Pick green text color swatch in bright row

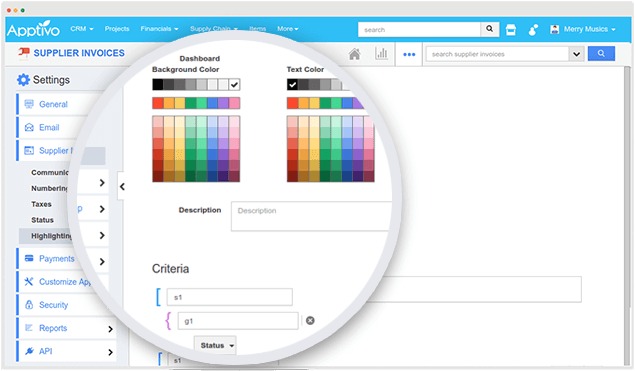325,103
